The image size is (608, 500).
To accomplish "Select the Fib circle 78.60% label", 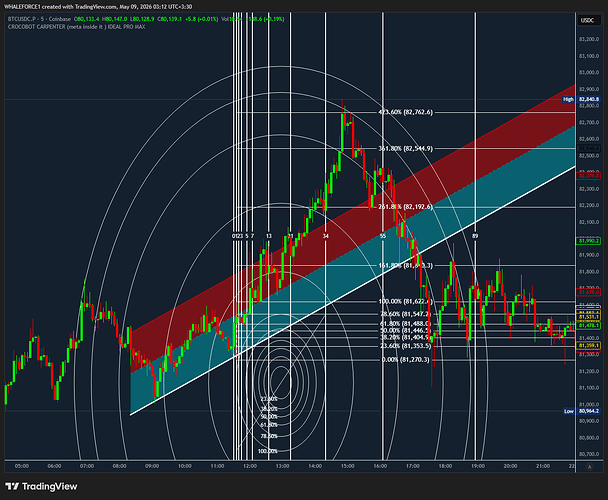I will (269, 436).
